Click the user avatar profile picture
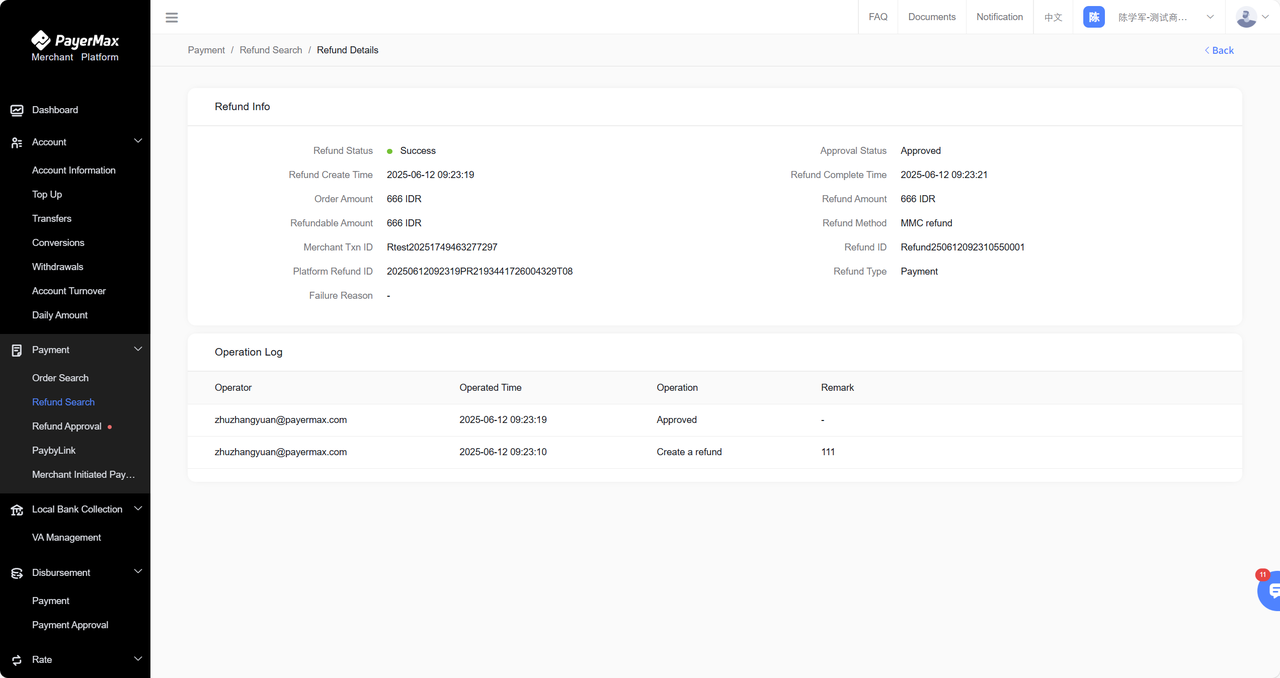The height and width of the screenshot is (678, 1280). 1246,17
